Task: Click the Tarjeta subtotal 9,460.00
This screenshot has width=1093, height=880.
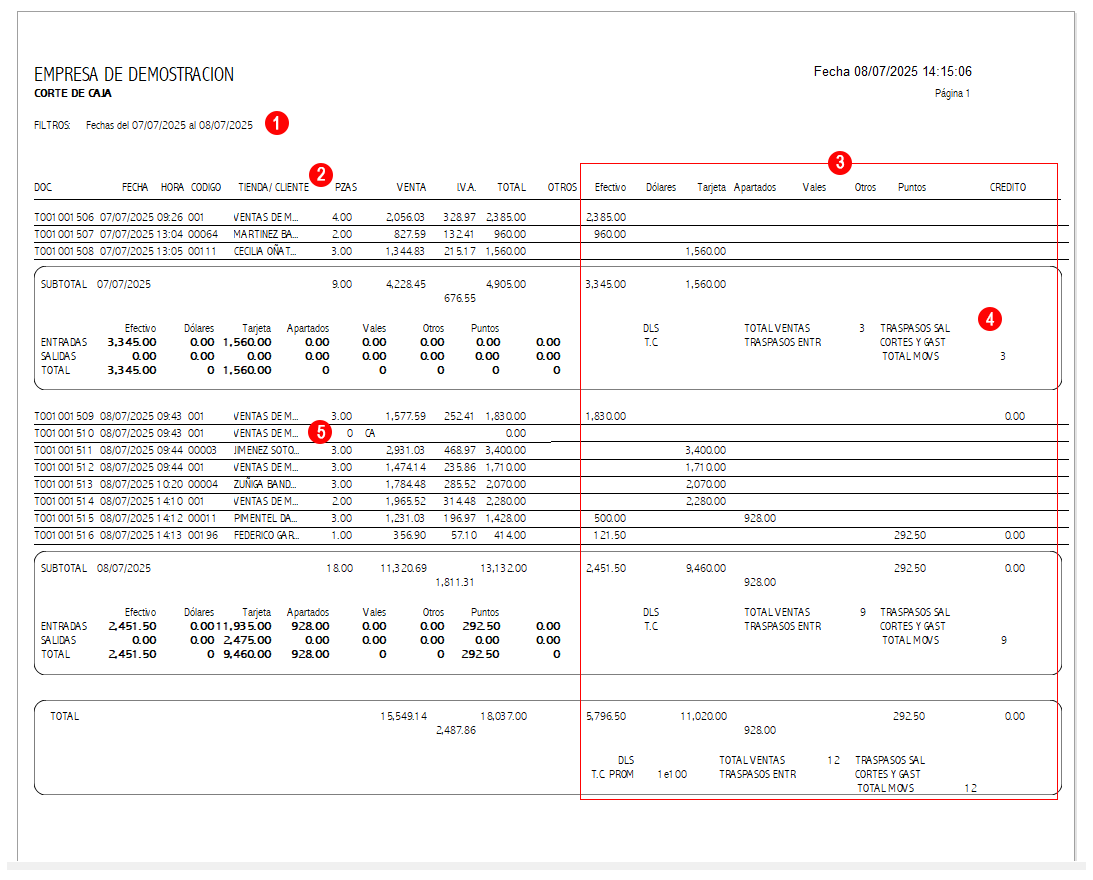Action: [705, 568]
